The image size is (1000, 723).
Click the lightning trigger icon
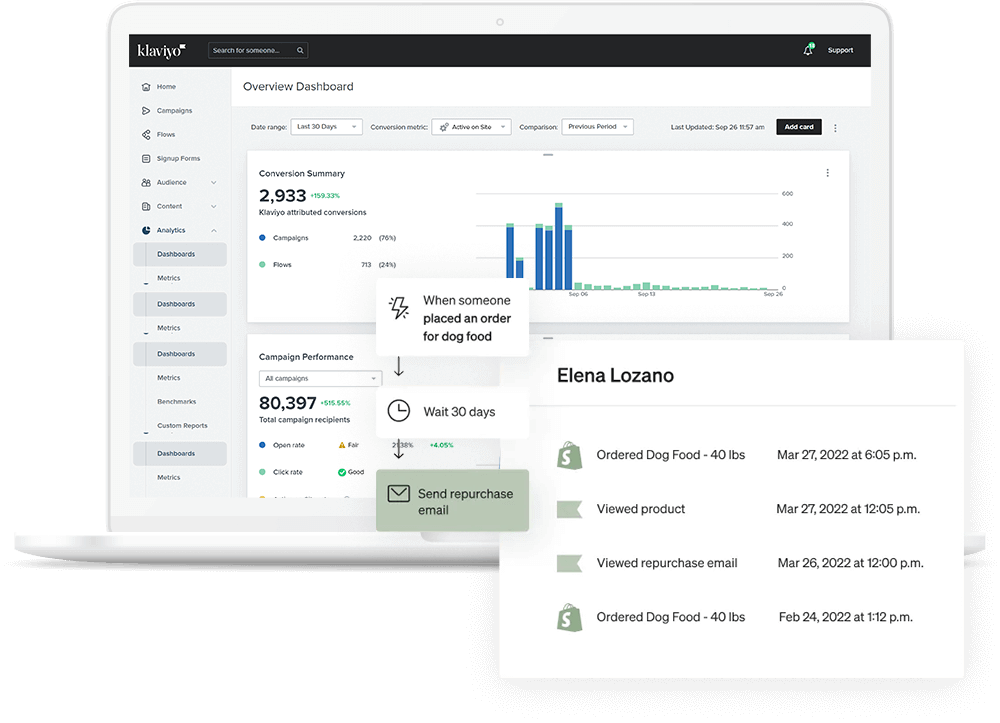(399, 308)
